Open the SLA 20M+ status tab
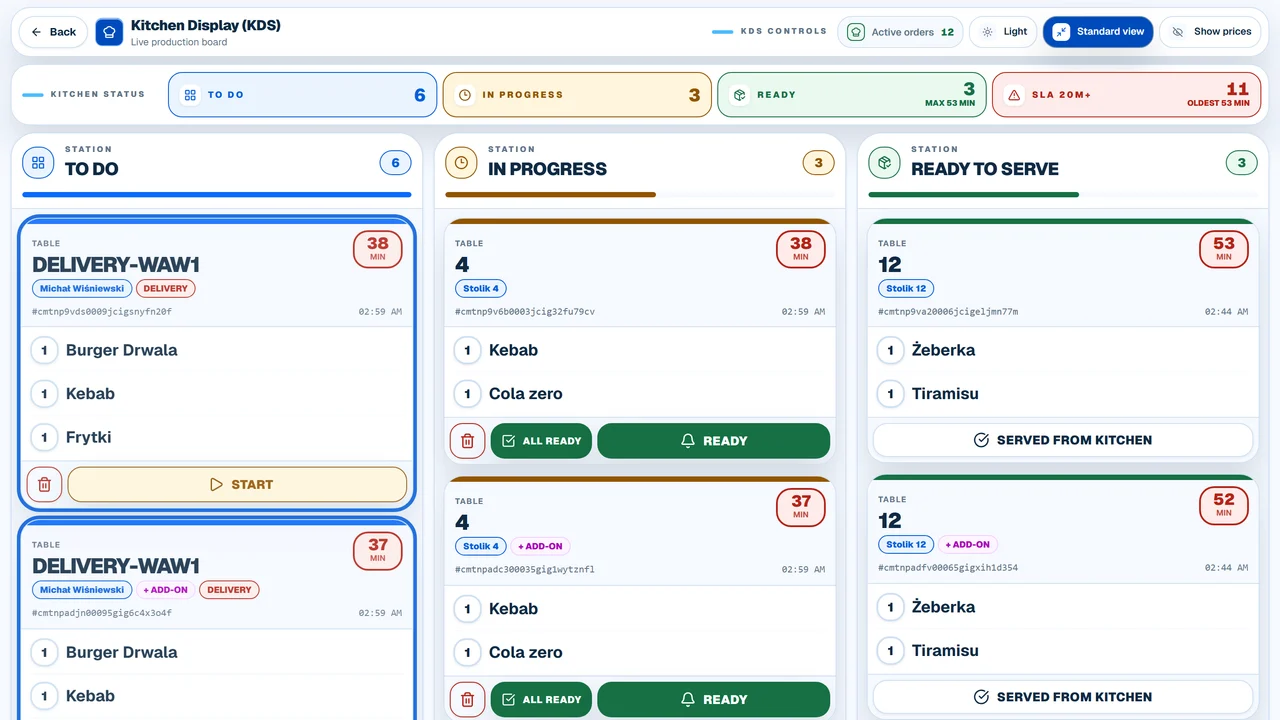 pyautogui.click(x=1126, y=95)
